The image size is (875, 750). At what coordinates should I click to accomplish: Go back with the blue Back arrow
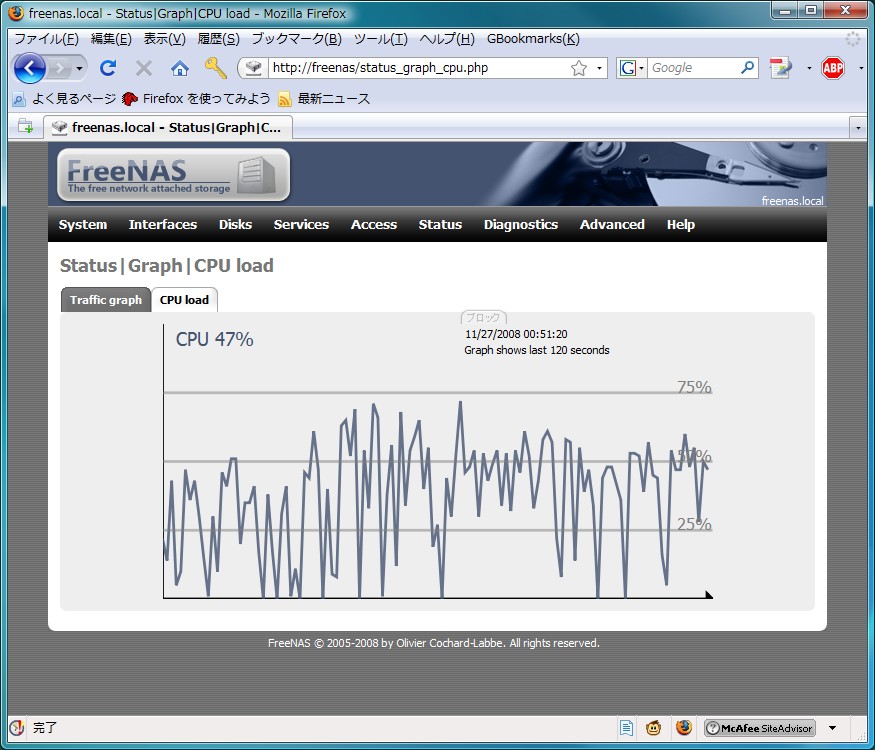click(30, 68)
